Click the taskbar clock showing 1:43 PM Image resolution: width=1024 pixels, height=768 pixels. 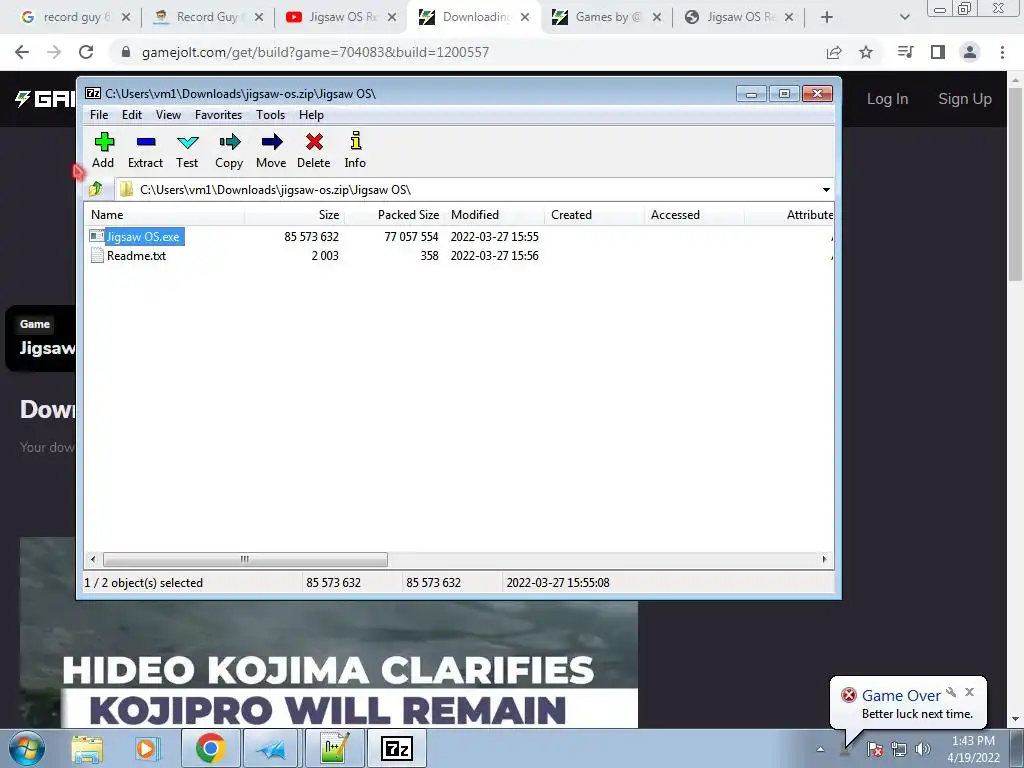pos(973,749)
